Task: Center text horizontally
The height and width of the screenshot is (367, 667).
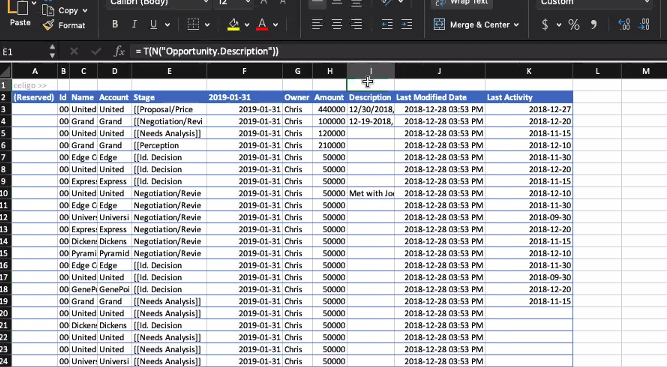Action: pos(336,24)
